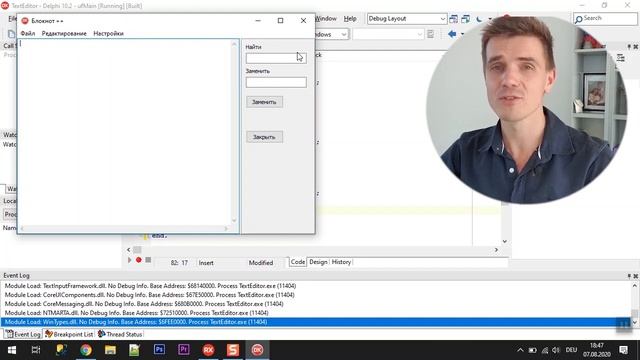This screenshot has height=360, width=640.
Task: Open the theme dropdown arrow beside moon
Action: [x=490, y=19]
